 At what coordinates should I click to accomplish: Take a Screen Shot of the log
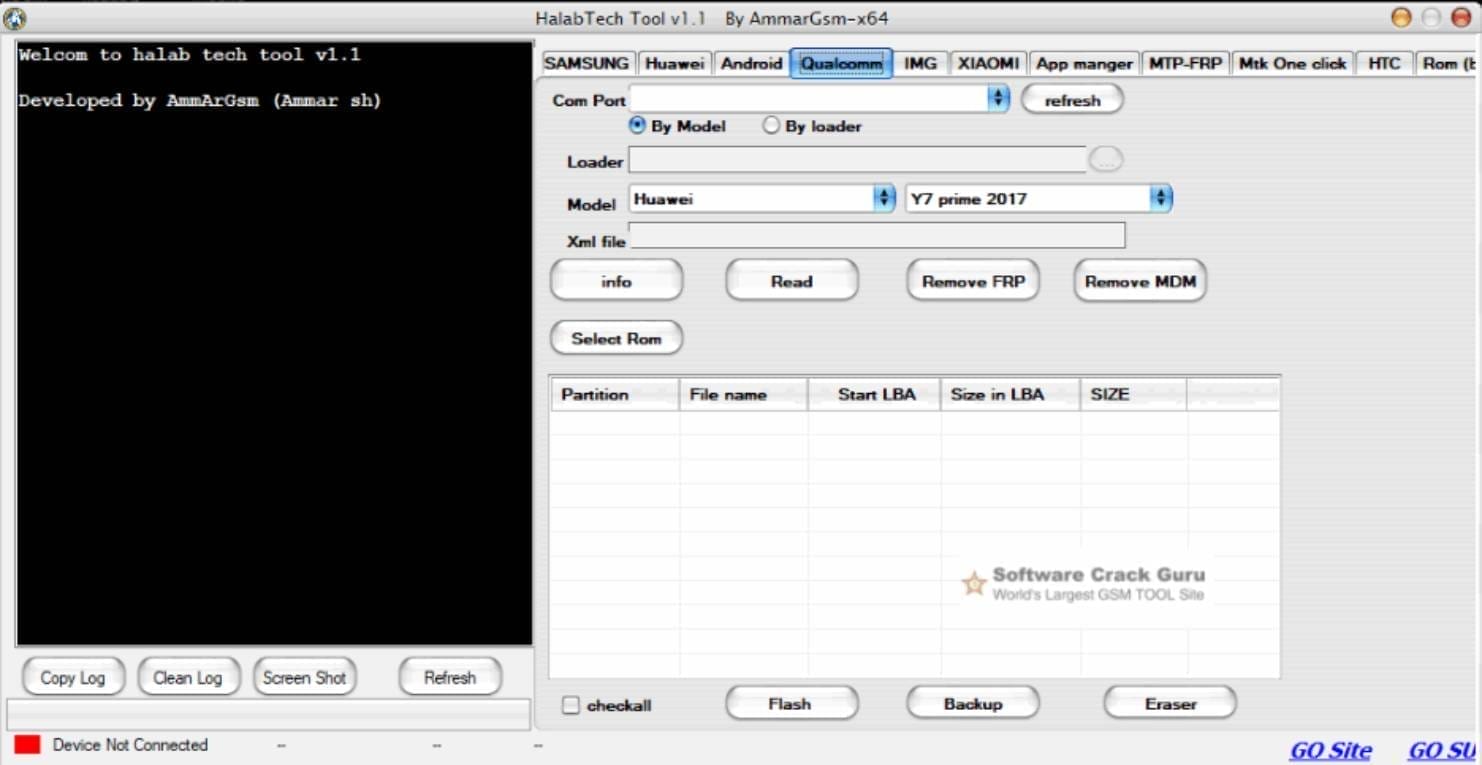tap(304, 677)
